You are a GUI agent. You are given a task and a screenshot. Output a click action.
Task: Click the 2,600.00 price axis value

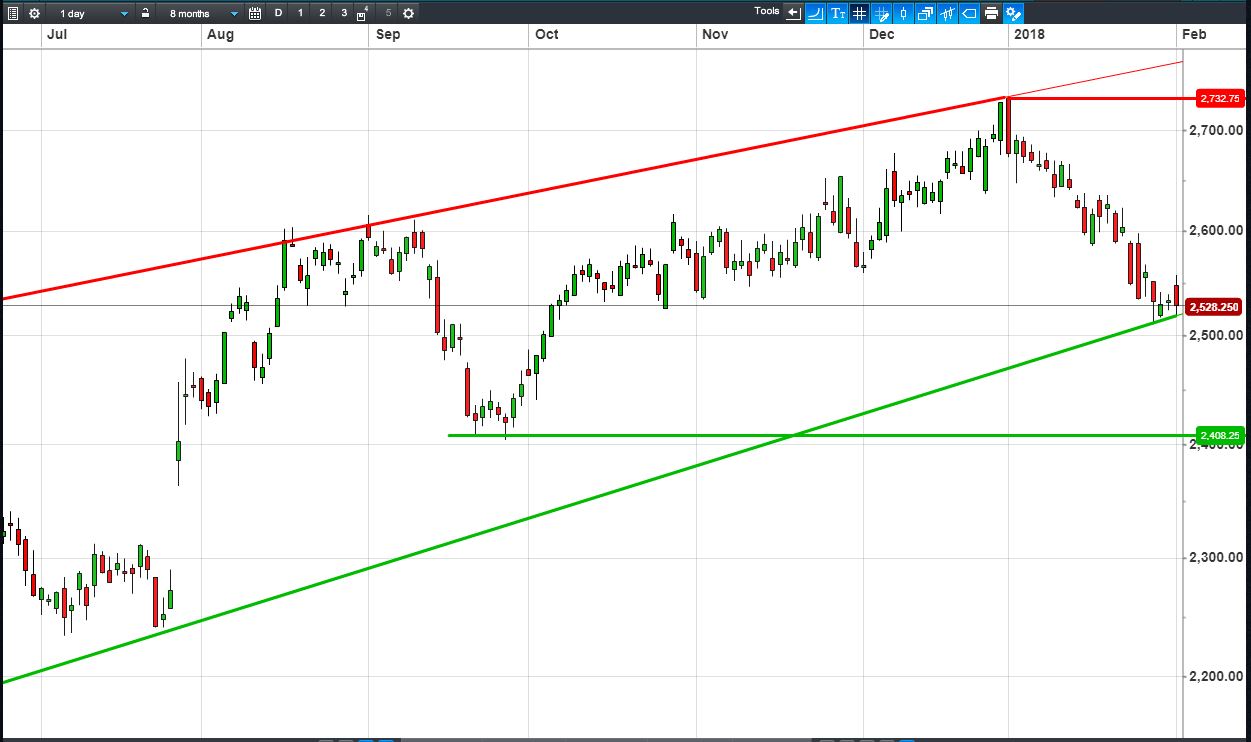pos(1217,231)
